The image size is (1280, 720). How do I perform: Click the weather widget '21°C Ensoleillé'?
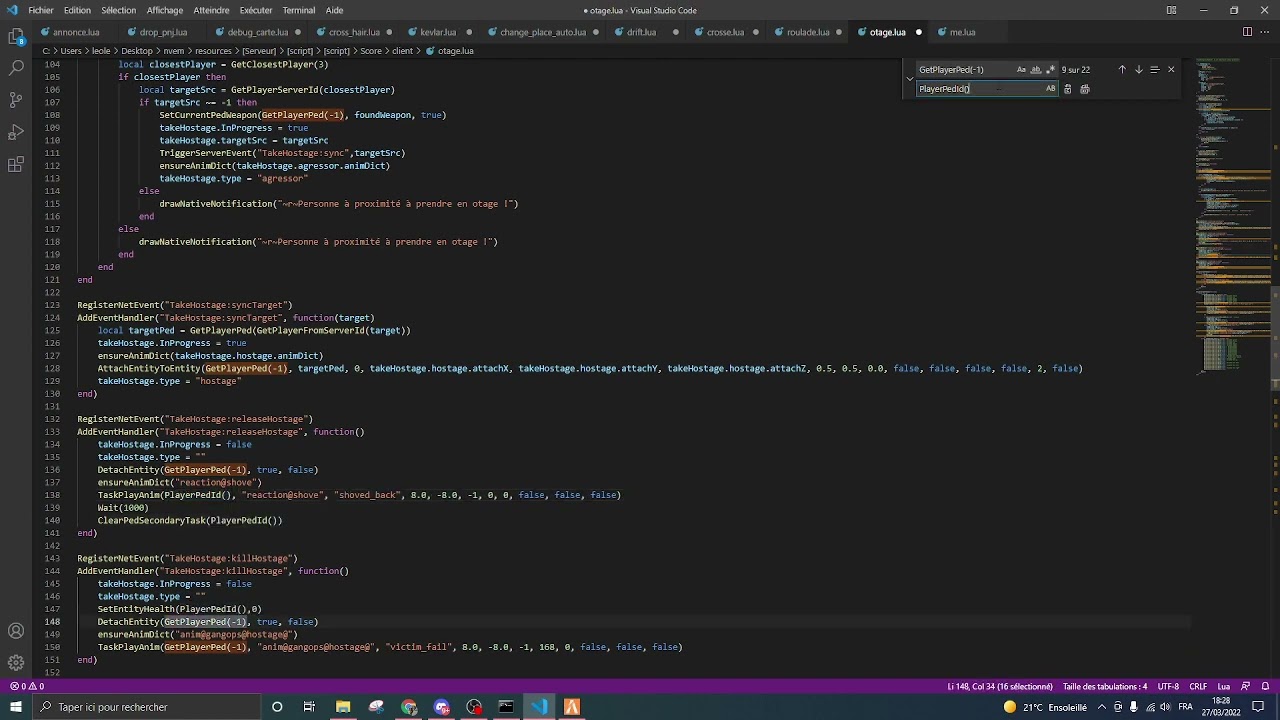(x=1045, y=707)
